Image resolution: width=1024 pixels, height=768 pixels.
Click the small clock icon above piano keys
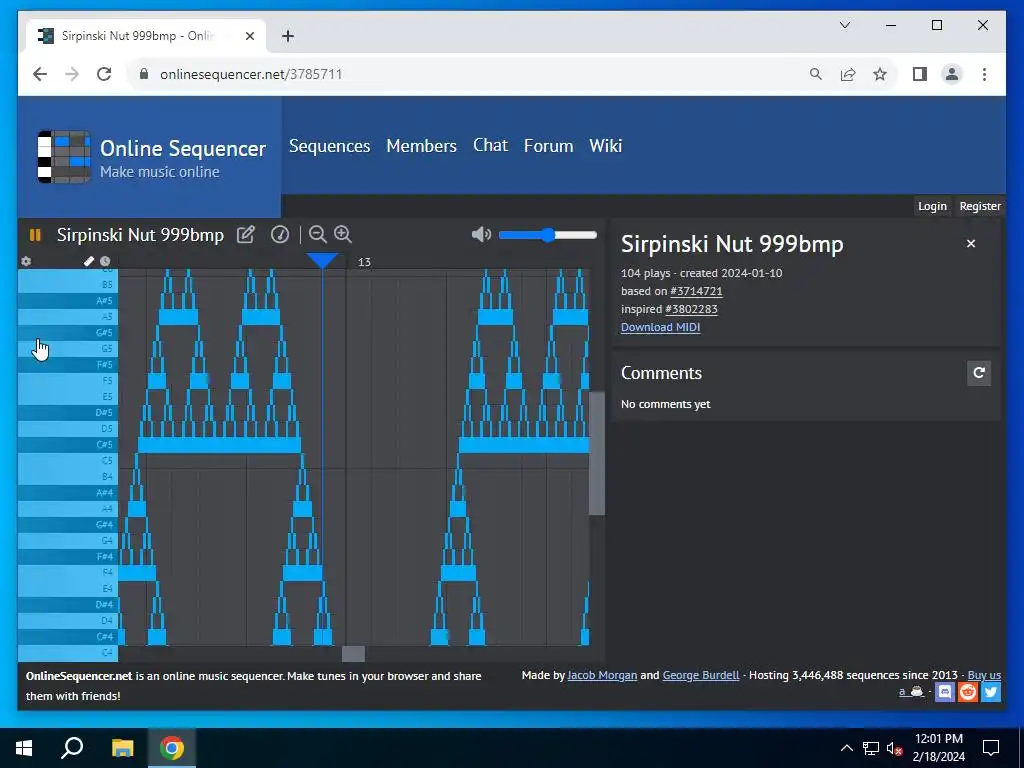coord(105,261)
